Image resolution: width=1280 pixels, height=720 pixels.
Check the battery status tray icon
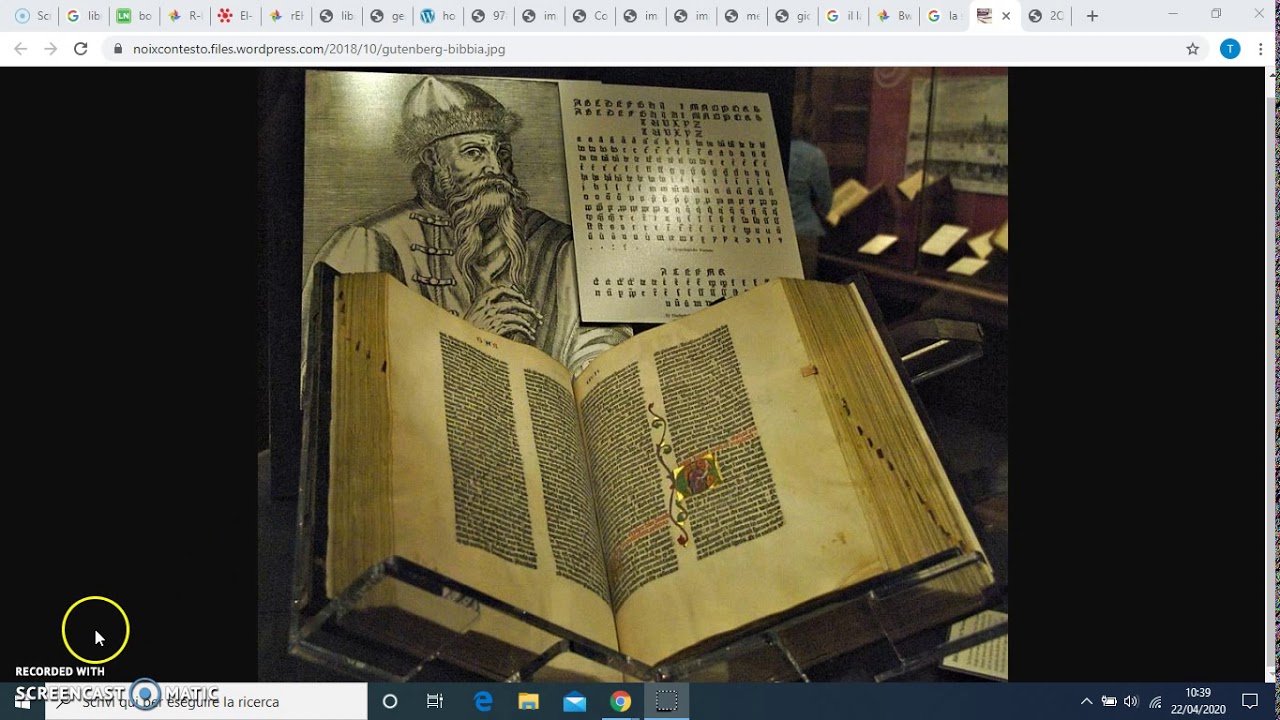(1109, 701)
